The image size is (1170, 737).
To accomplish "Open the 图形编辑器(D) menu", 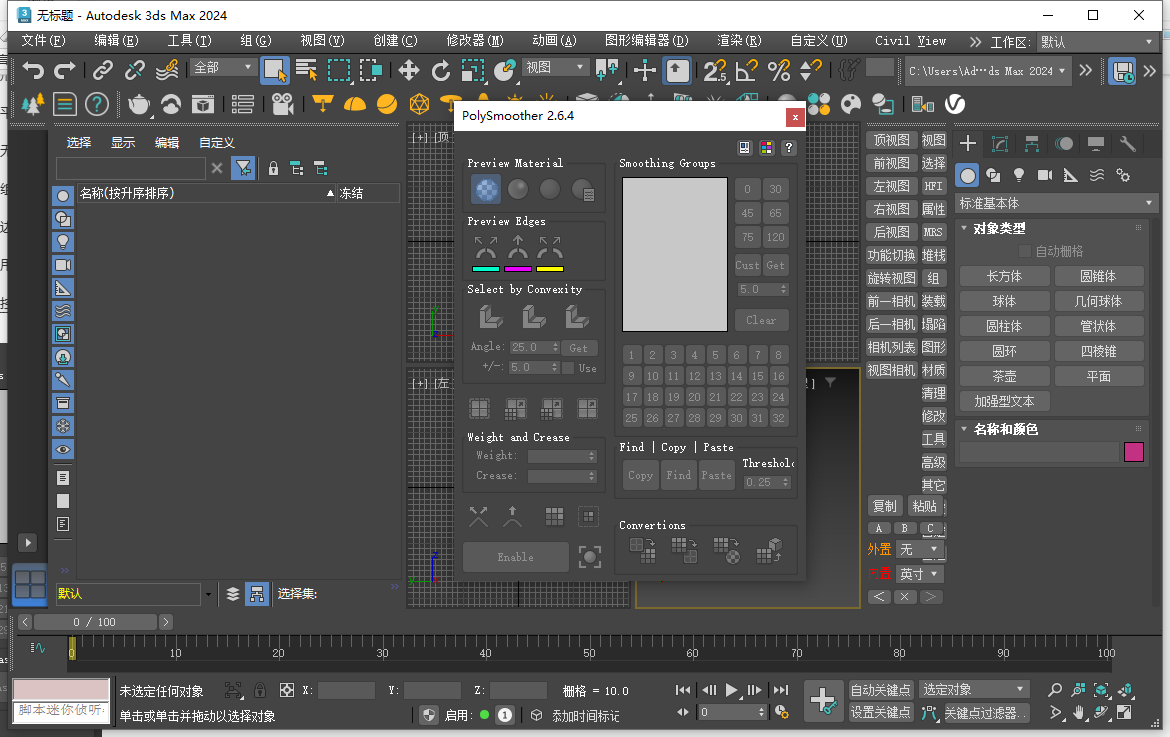I will click(x=646, y=41).
